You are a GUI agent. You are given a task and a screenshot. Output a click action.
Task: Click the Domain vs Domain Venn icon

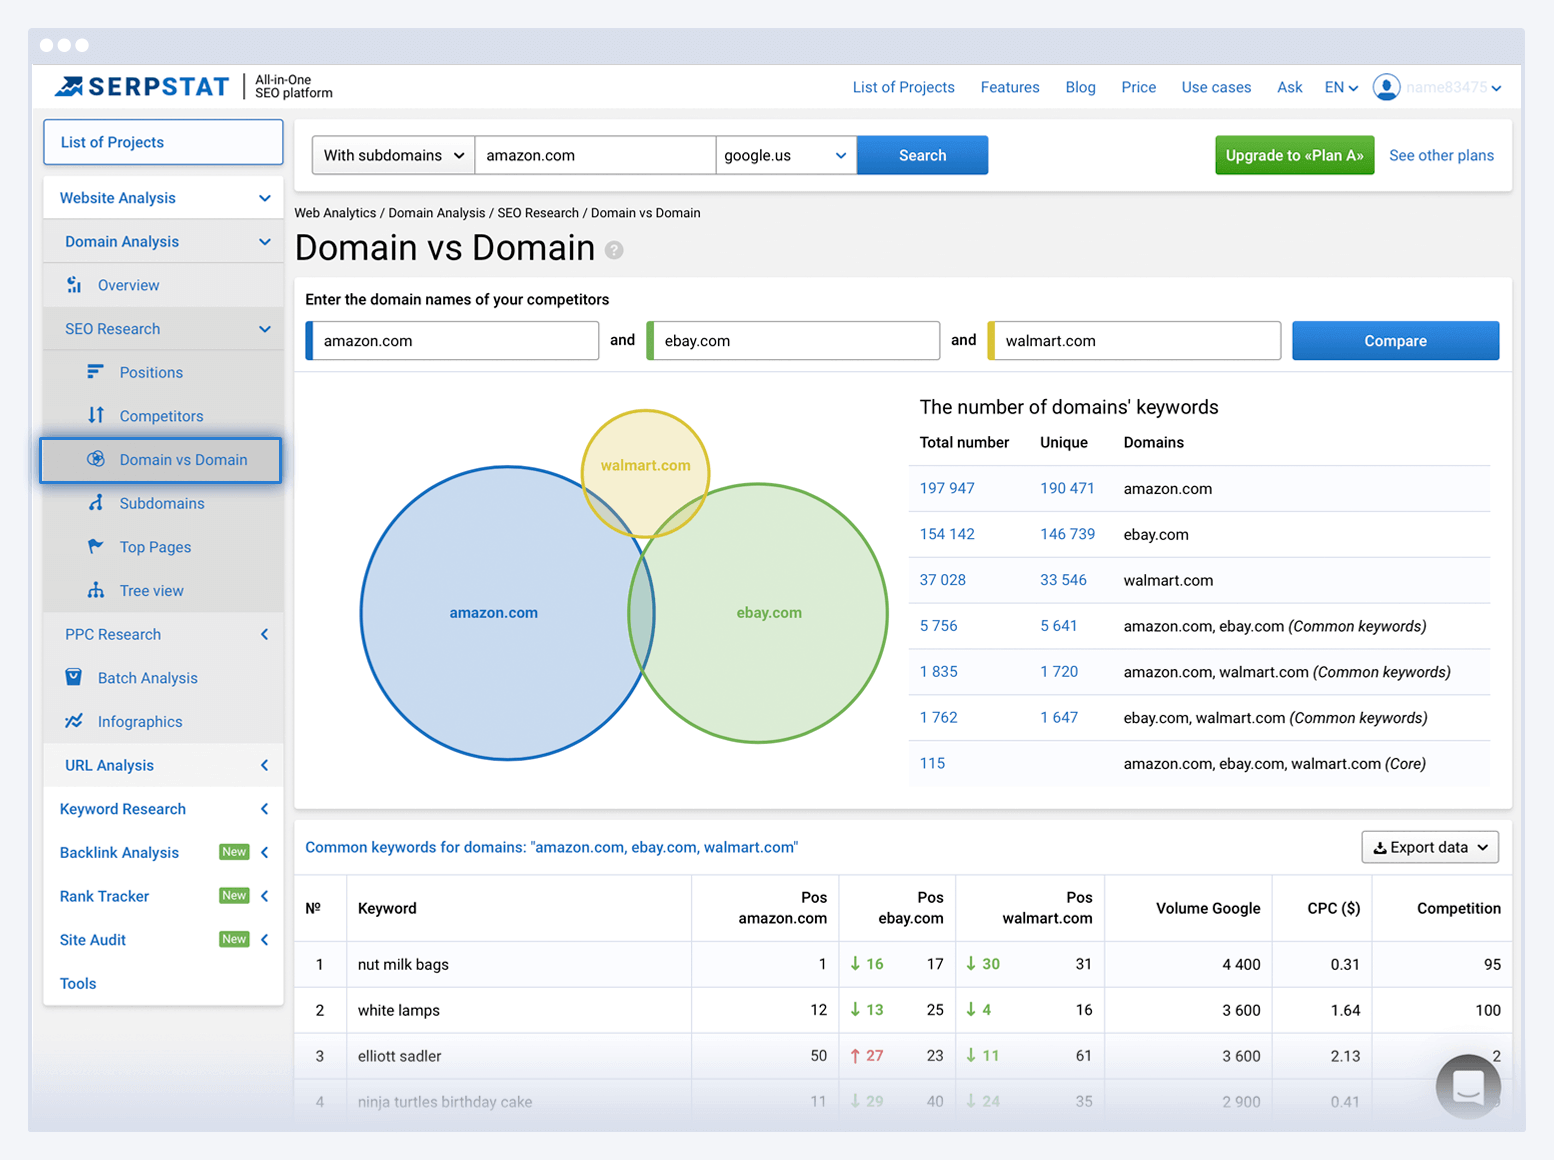96,459
